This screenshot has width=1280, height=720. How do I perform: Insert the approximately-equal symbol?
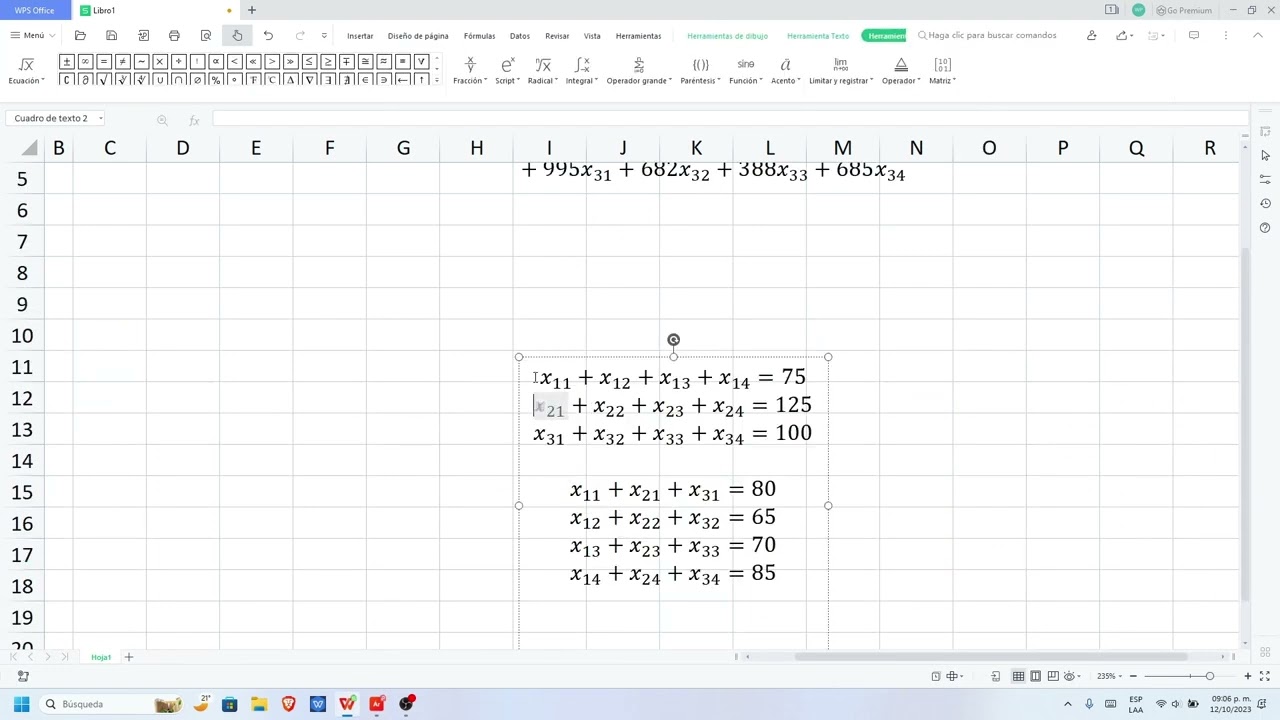coord(384,61)
